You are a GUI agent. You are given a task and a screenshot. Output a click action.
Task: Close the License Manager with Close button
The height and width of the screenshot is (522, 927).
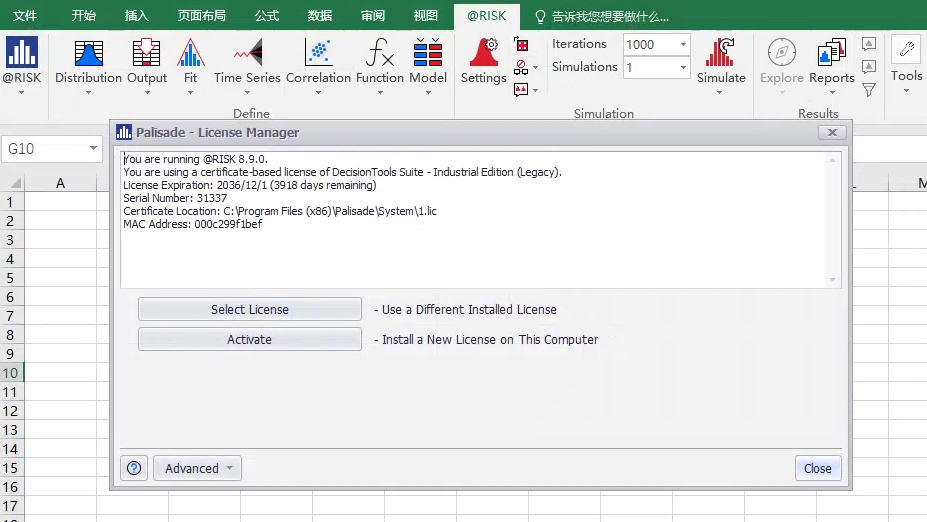click(818, 468)
